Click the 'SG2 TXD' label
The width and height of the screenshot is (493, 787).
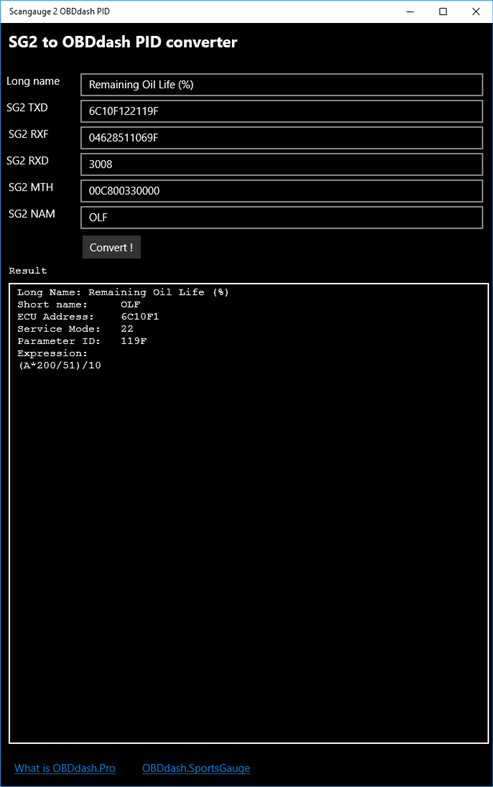[27, 107]
